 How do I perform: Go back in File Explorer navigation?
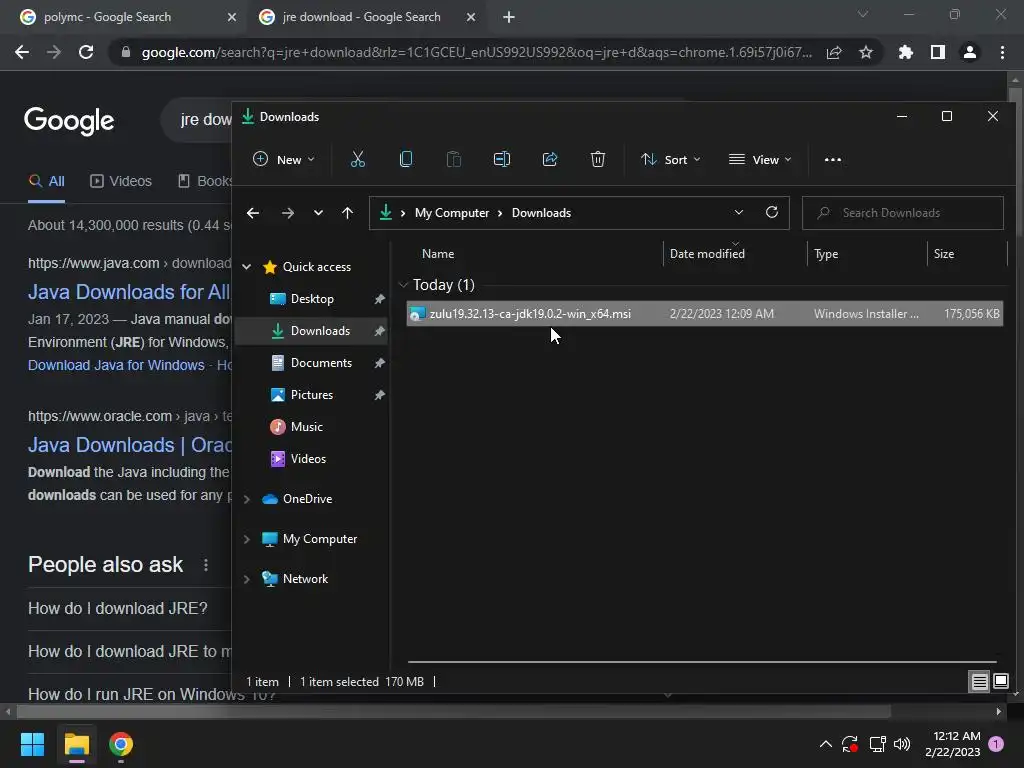point(253,213)
